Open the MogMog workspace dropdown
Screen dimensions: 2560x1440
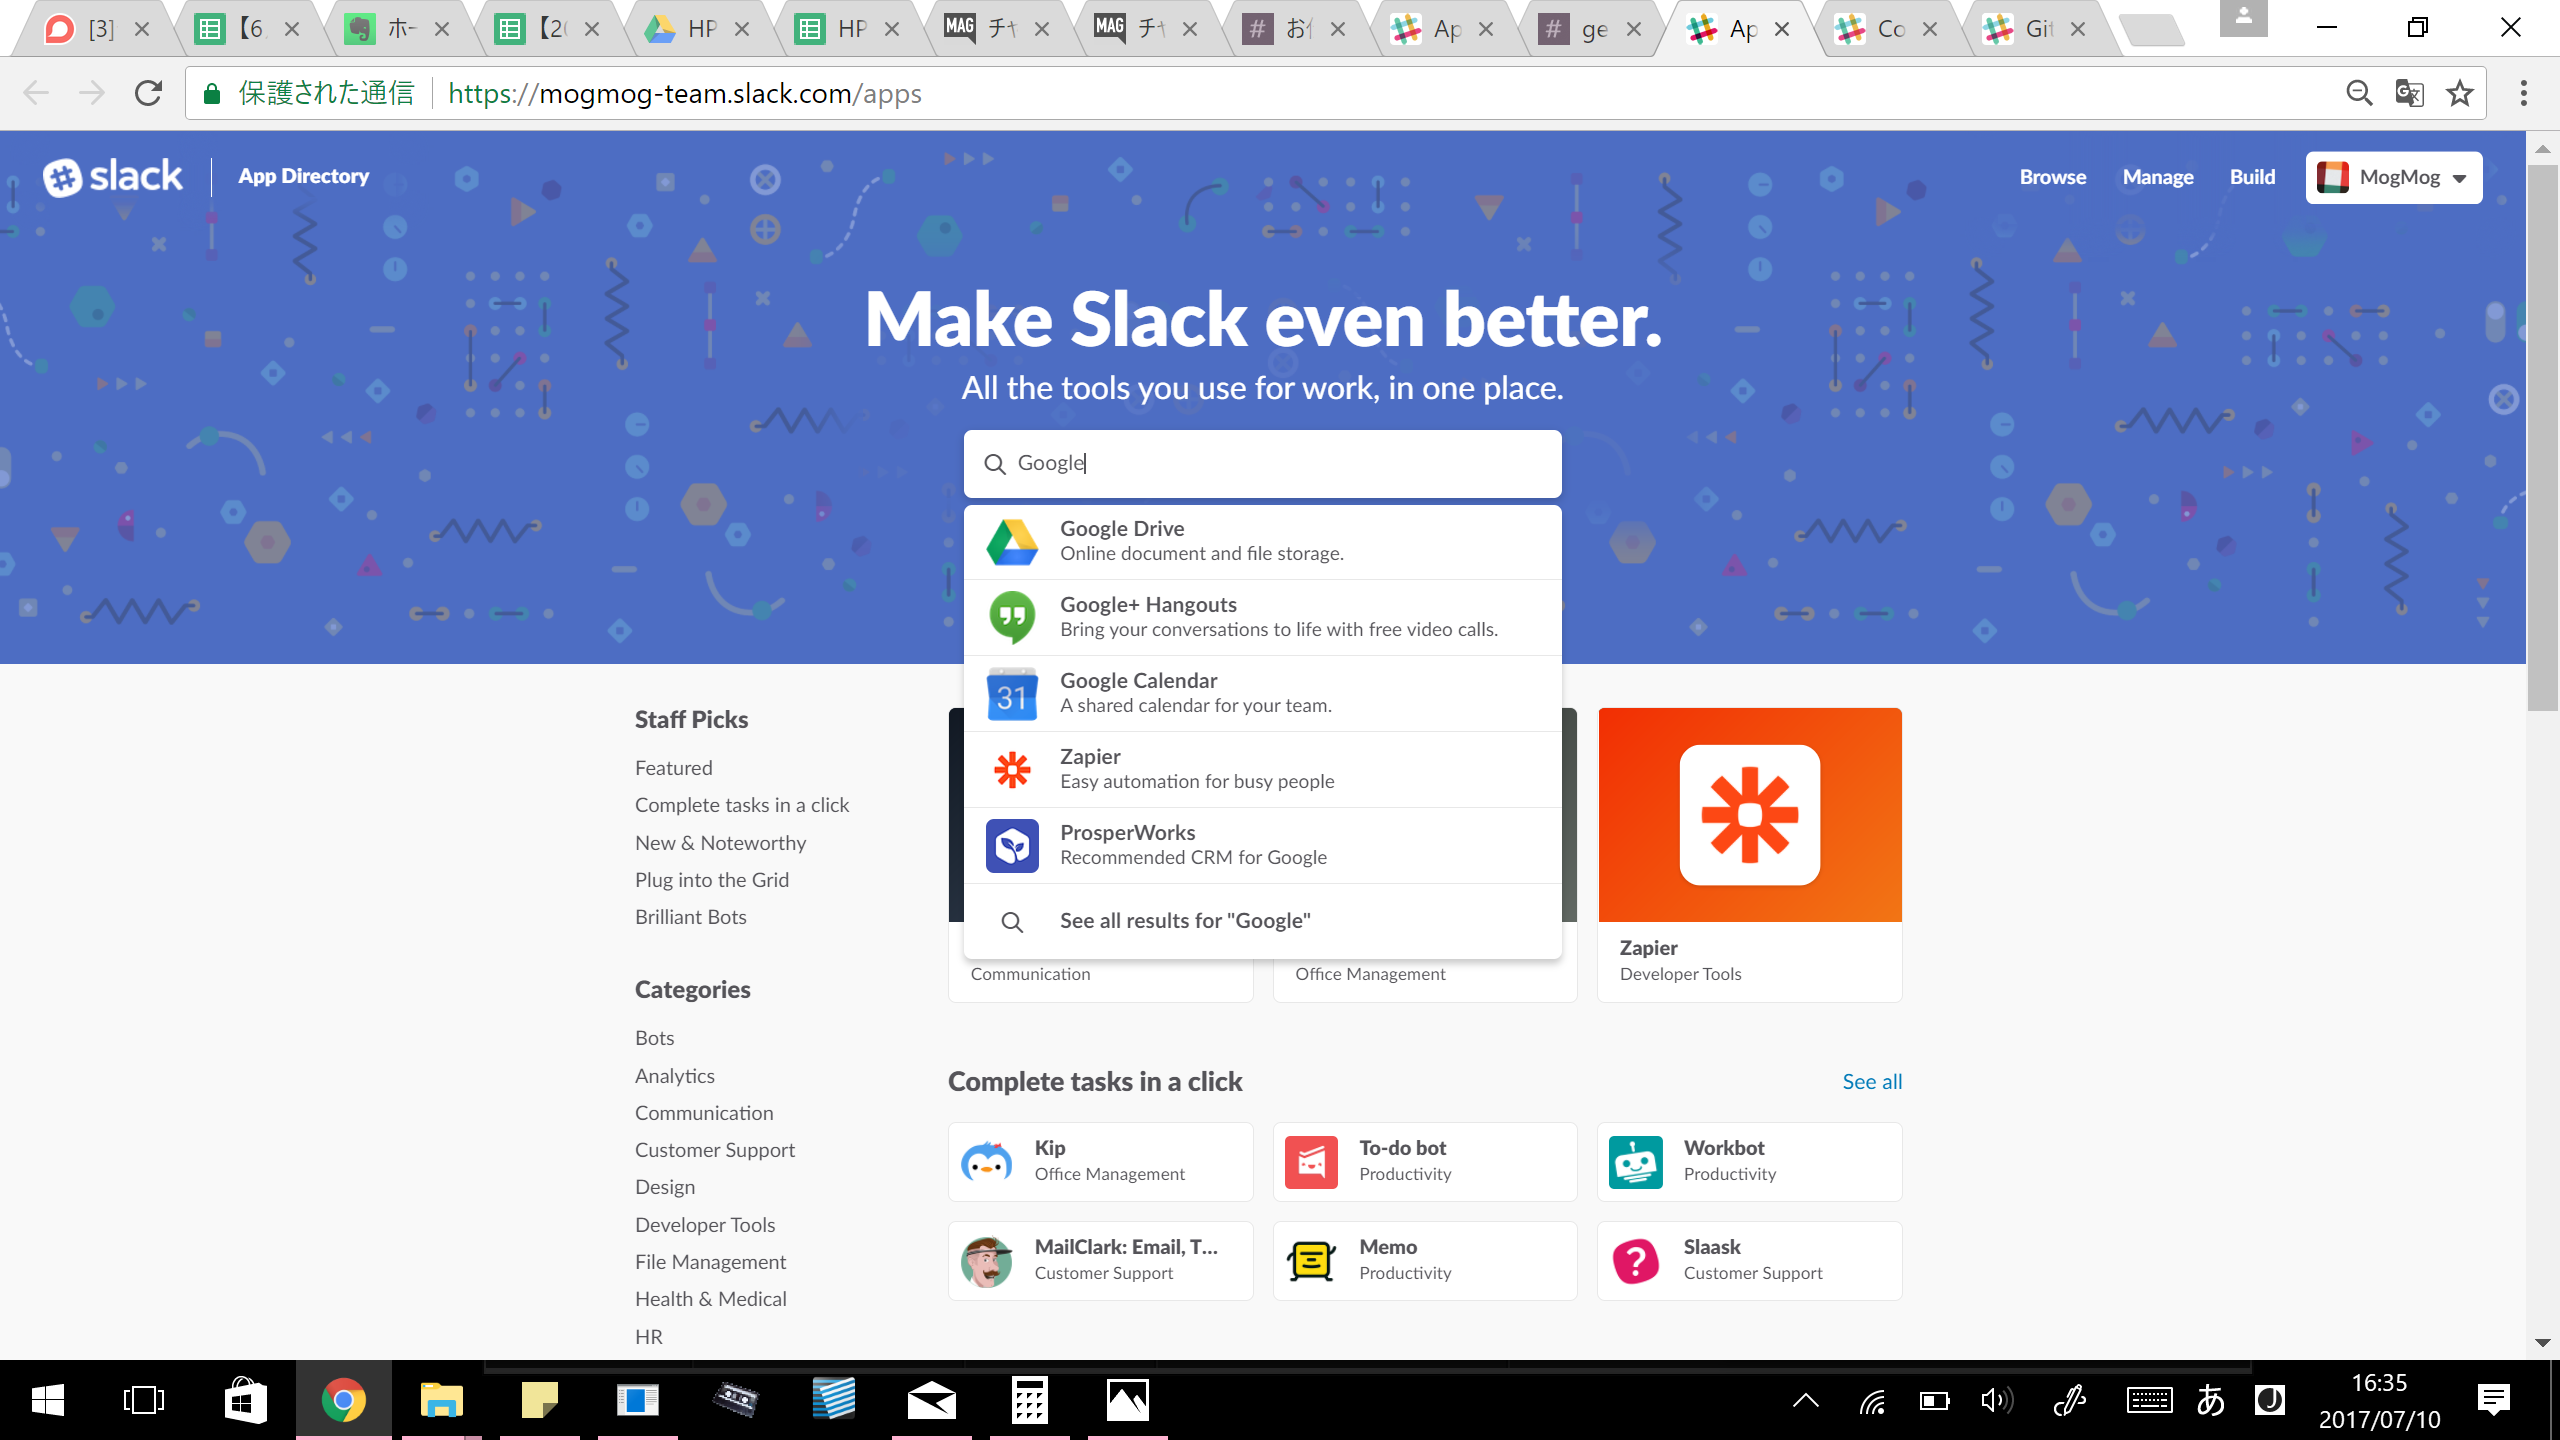[x=2392, y=177]
